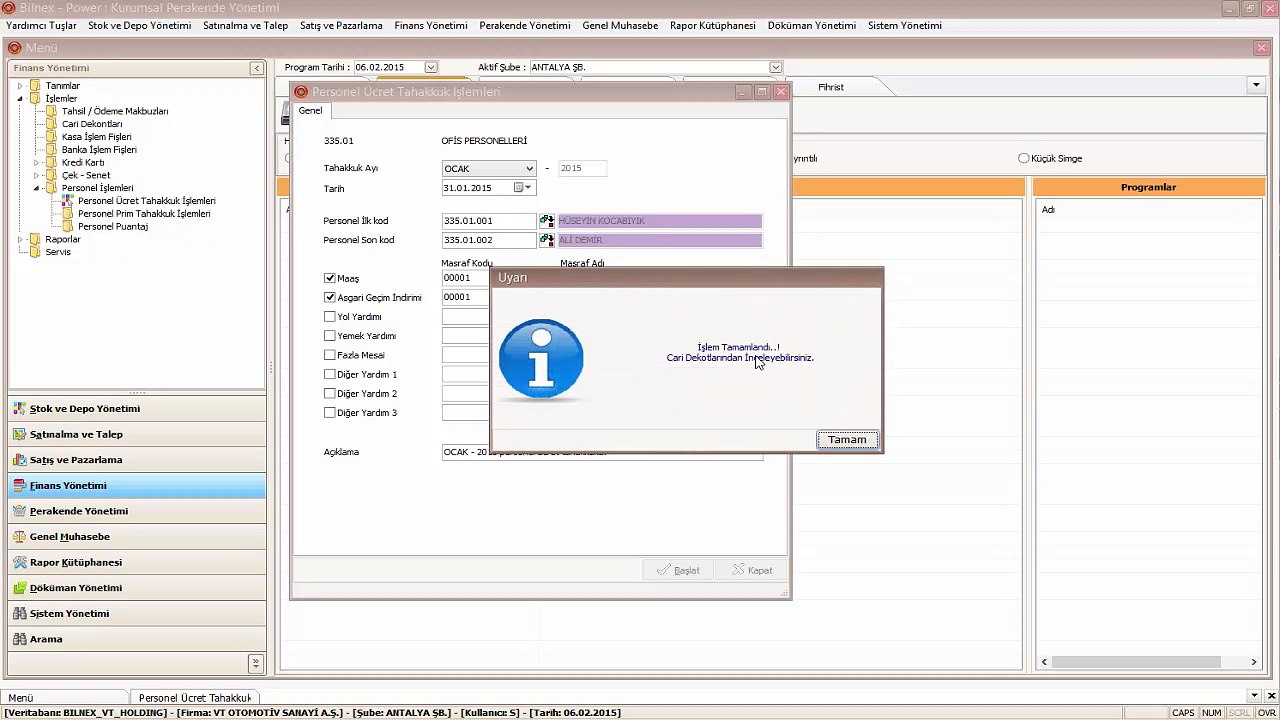Click the folder icon of Cari Dekontları
The image size is (1280, 720).
tap(52, 124)
